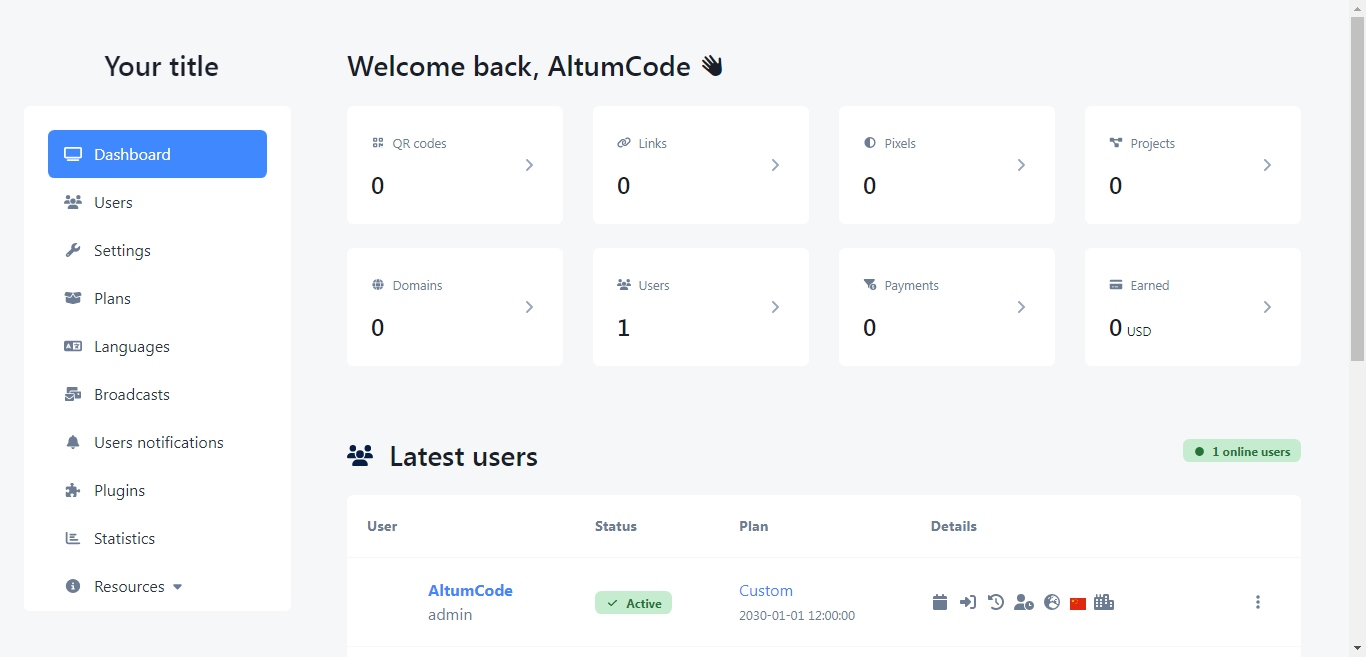Viewport: 1366px width, 657px height.
Task: Click the puzzle piece Plugins icon
Action: pyautogui.click(x=73, y=490)
